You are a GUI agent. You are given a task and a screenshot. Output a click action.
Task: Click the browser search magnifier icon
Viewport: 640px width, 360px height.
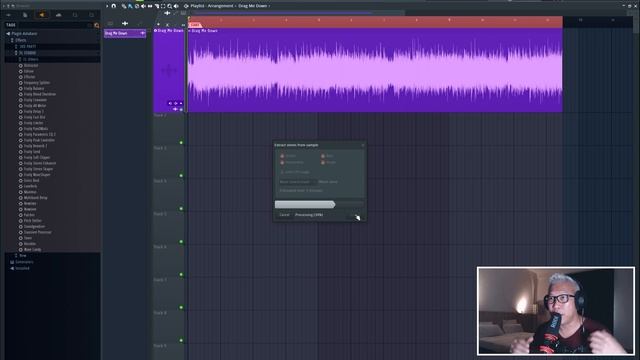[97, 25]
